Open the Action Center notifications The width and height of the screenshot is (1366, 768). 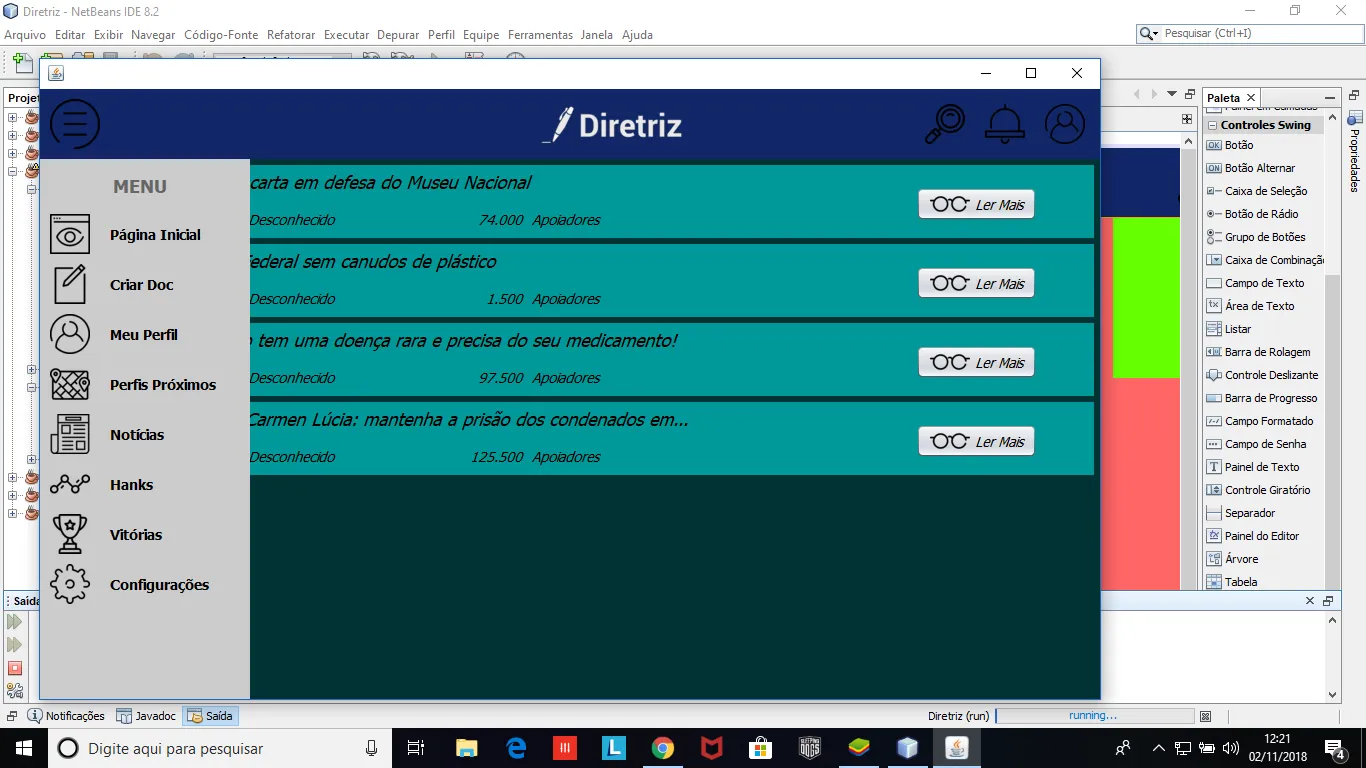1334,748
